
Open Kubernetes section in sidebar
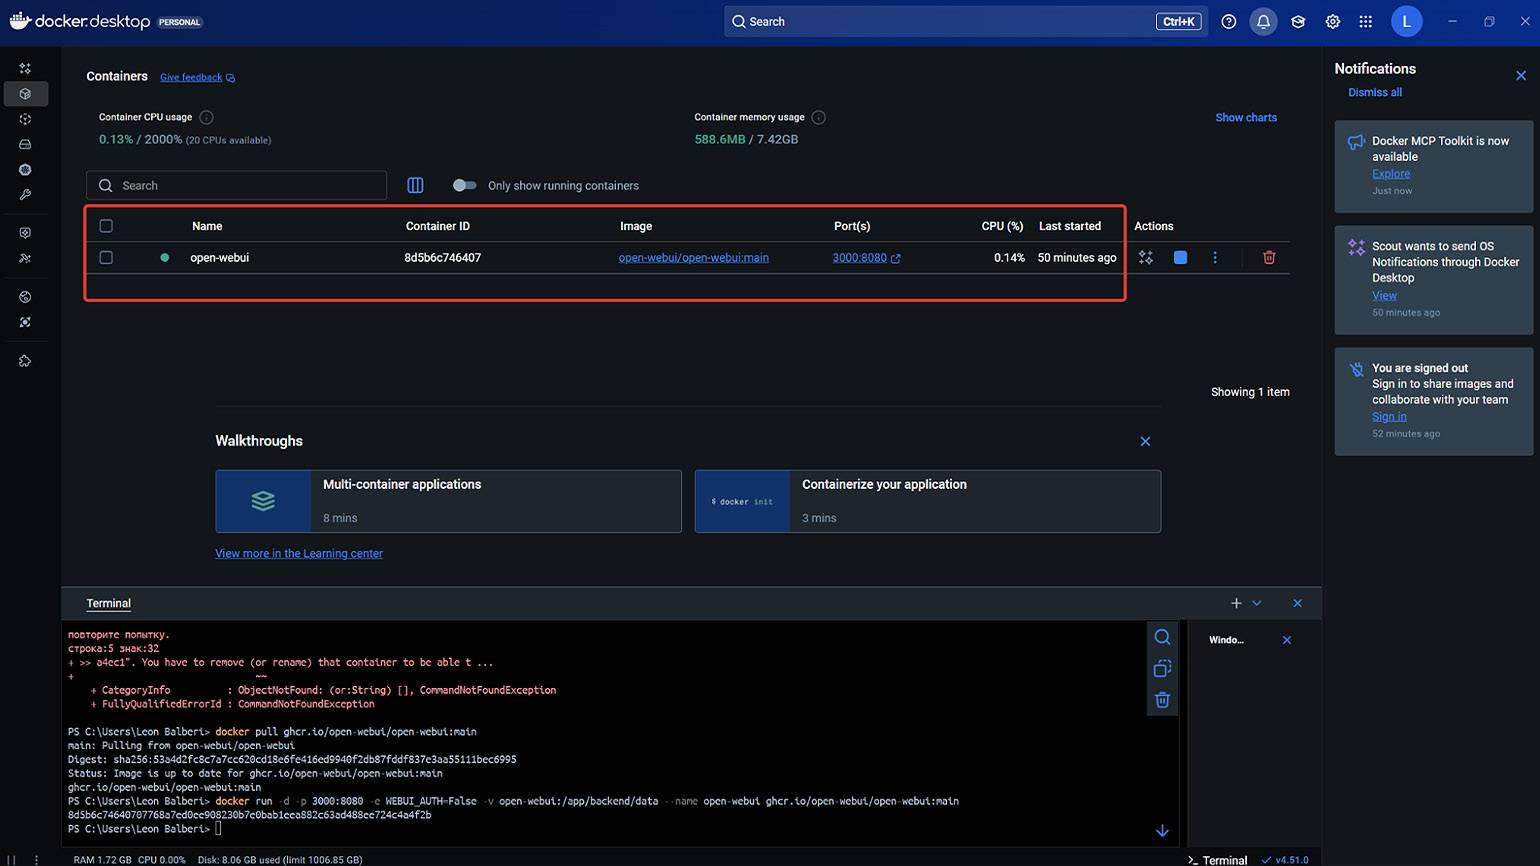click(x=25, y=170)
